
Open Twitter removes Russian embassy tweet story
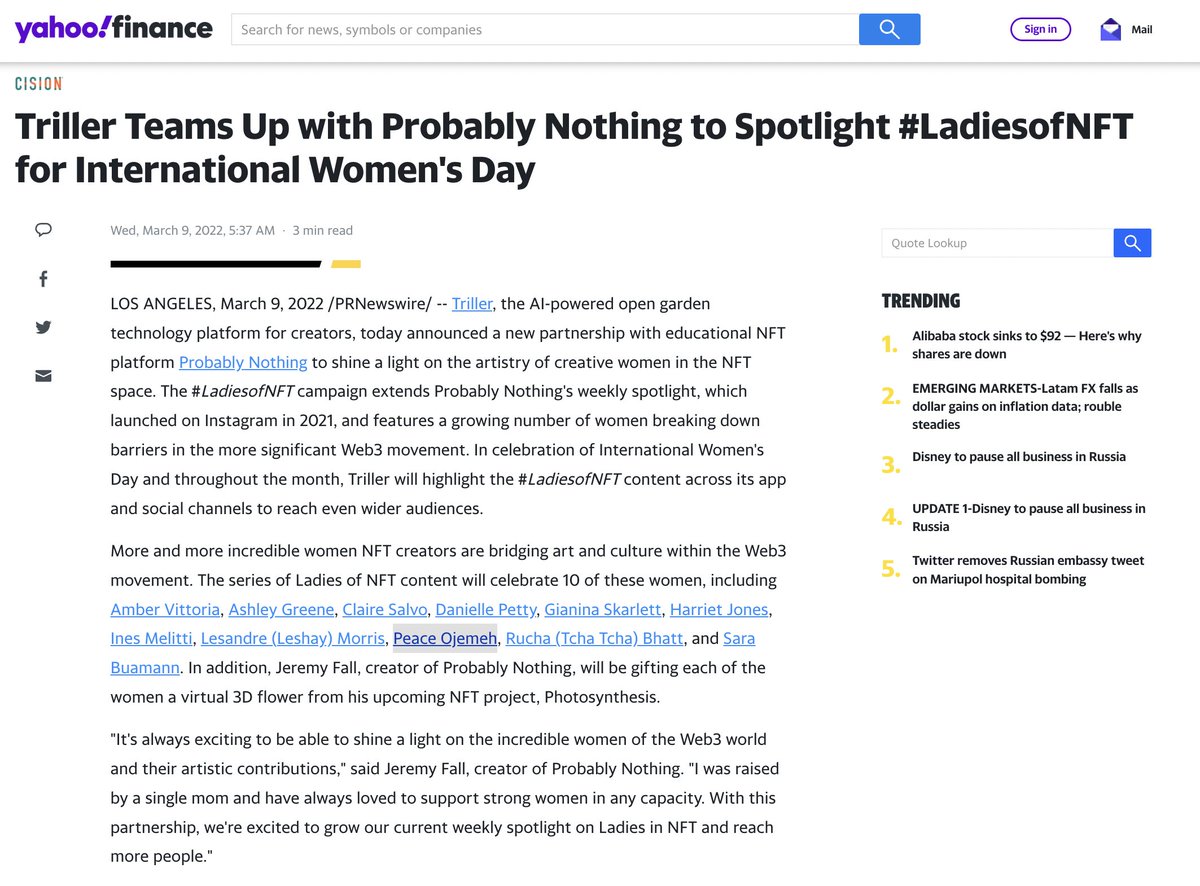click(x=1028, y=570)
